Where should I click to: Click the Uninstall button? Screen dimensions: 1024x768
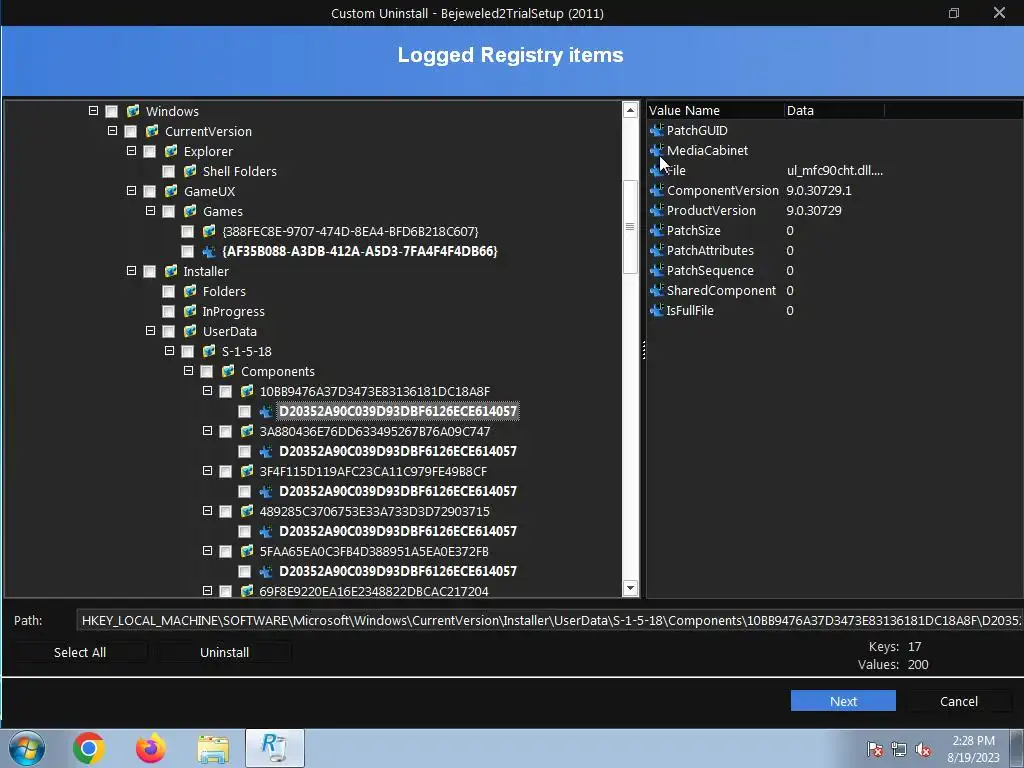tap(224, 652)
